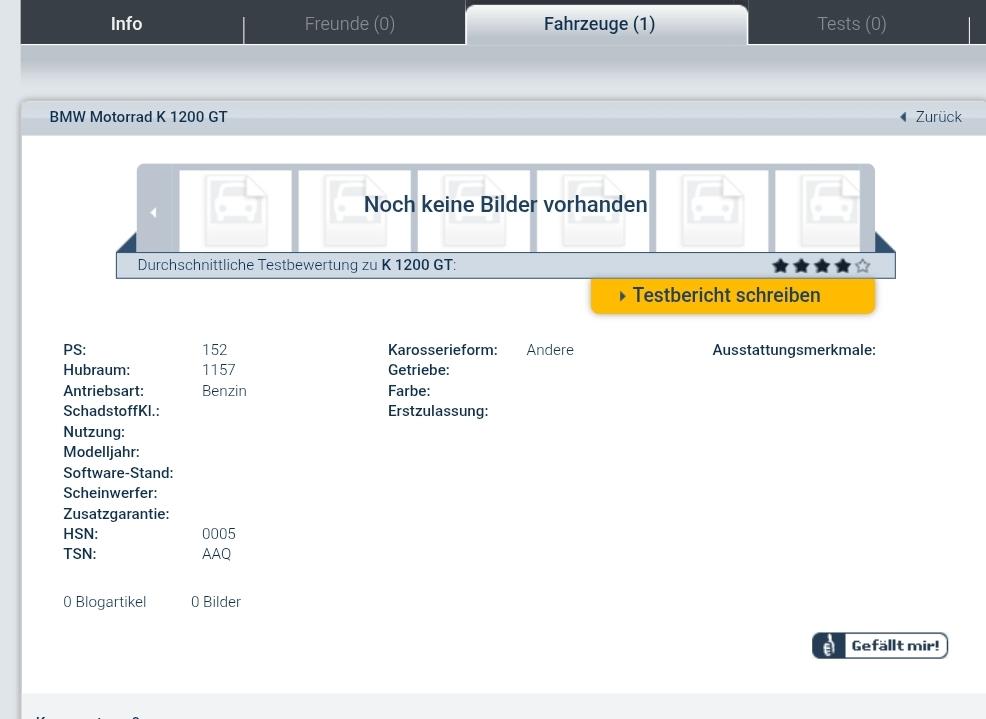The image size is (986, 719).
Task: Click the small arrow icon inside Testbericht schreiben
Action: (623, 296)
